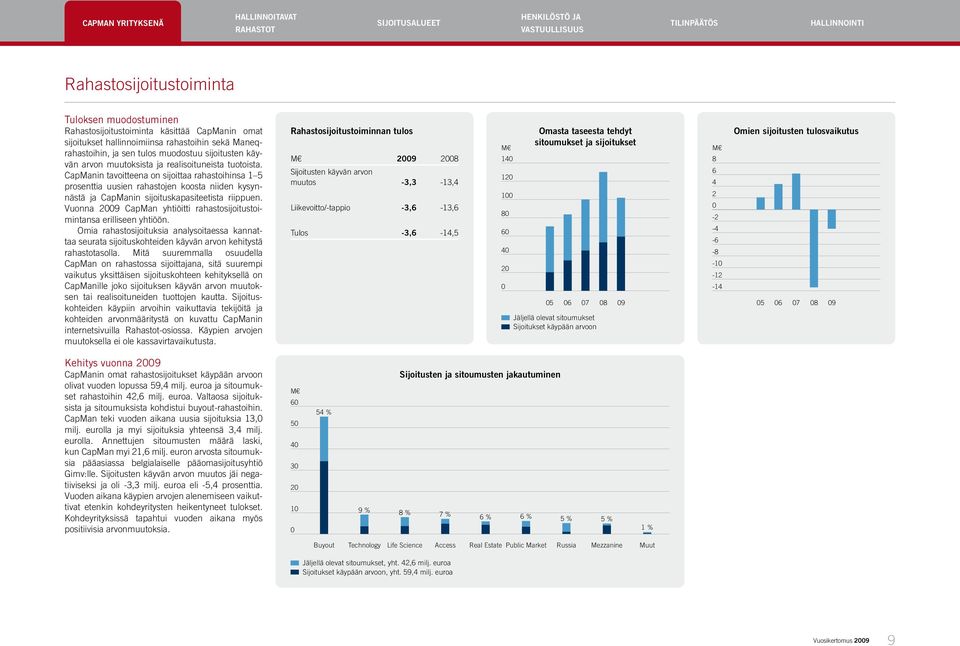960x646 pixels.
Task: Click the 1 % label above Muut bar
Action: click(647, 527)
